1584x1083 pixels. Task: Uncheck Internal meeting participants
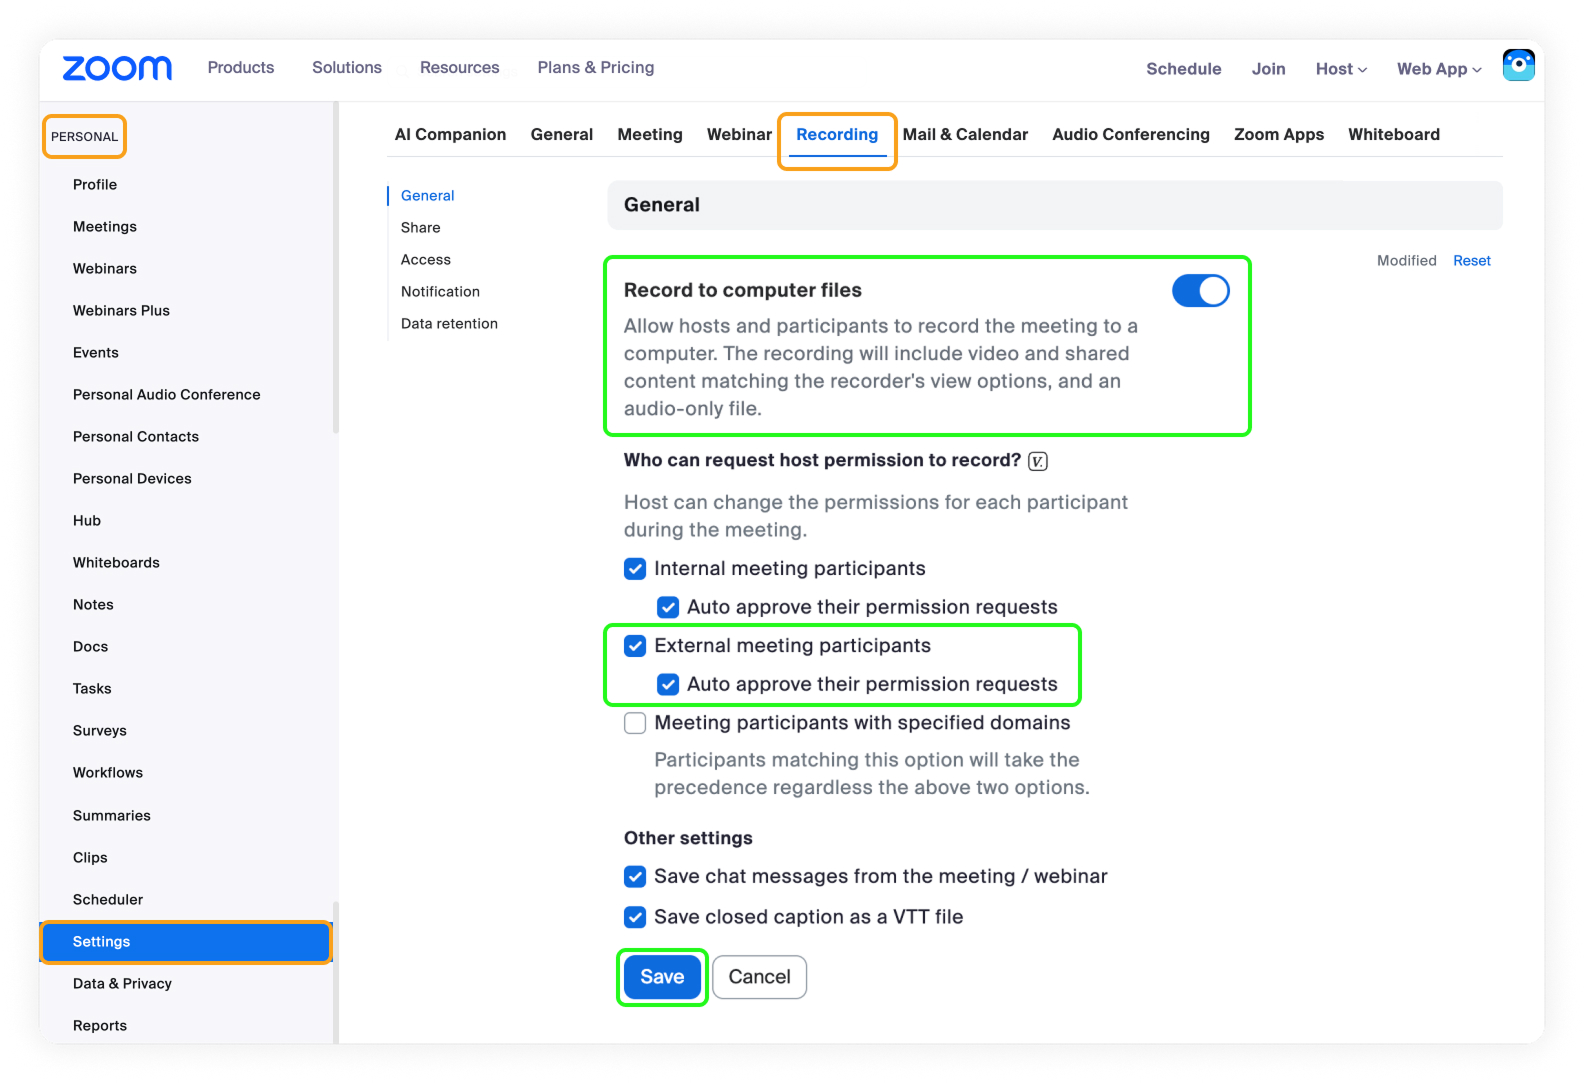pos(635,569)
